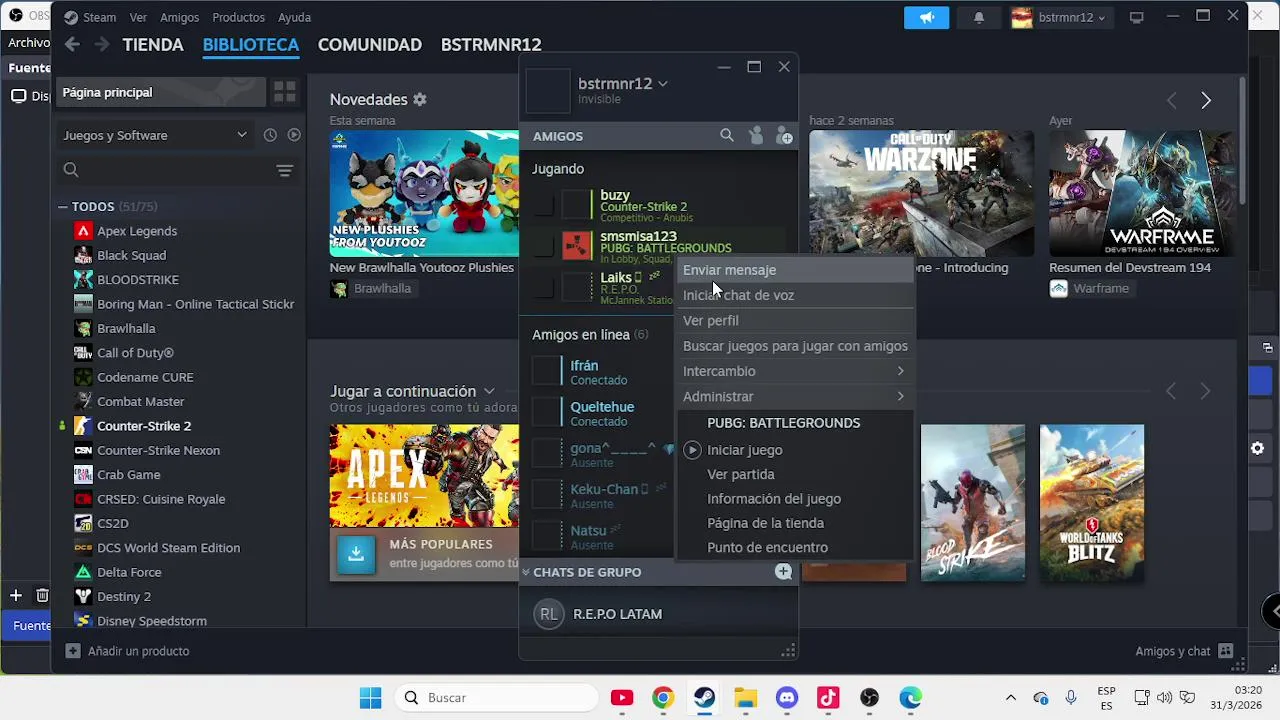1280x720 pixels.
Task: Open Steam from the taskbar
Action: [704, 698]
